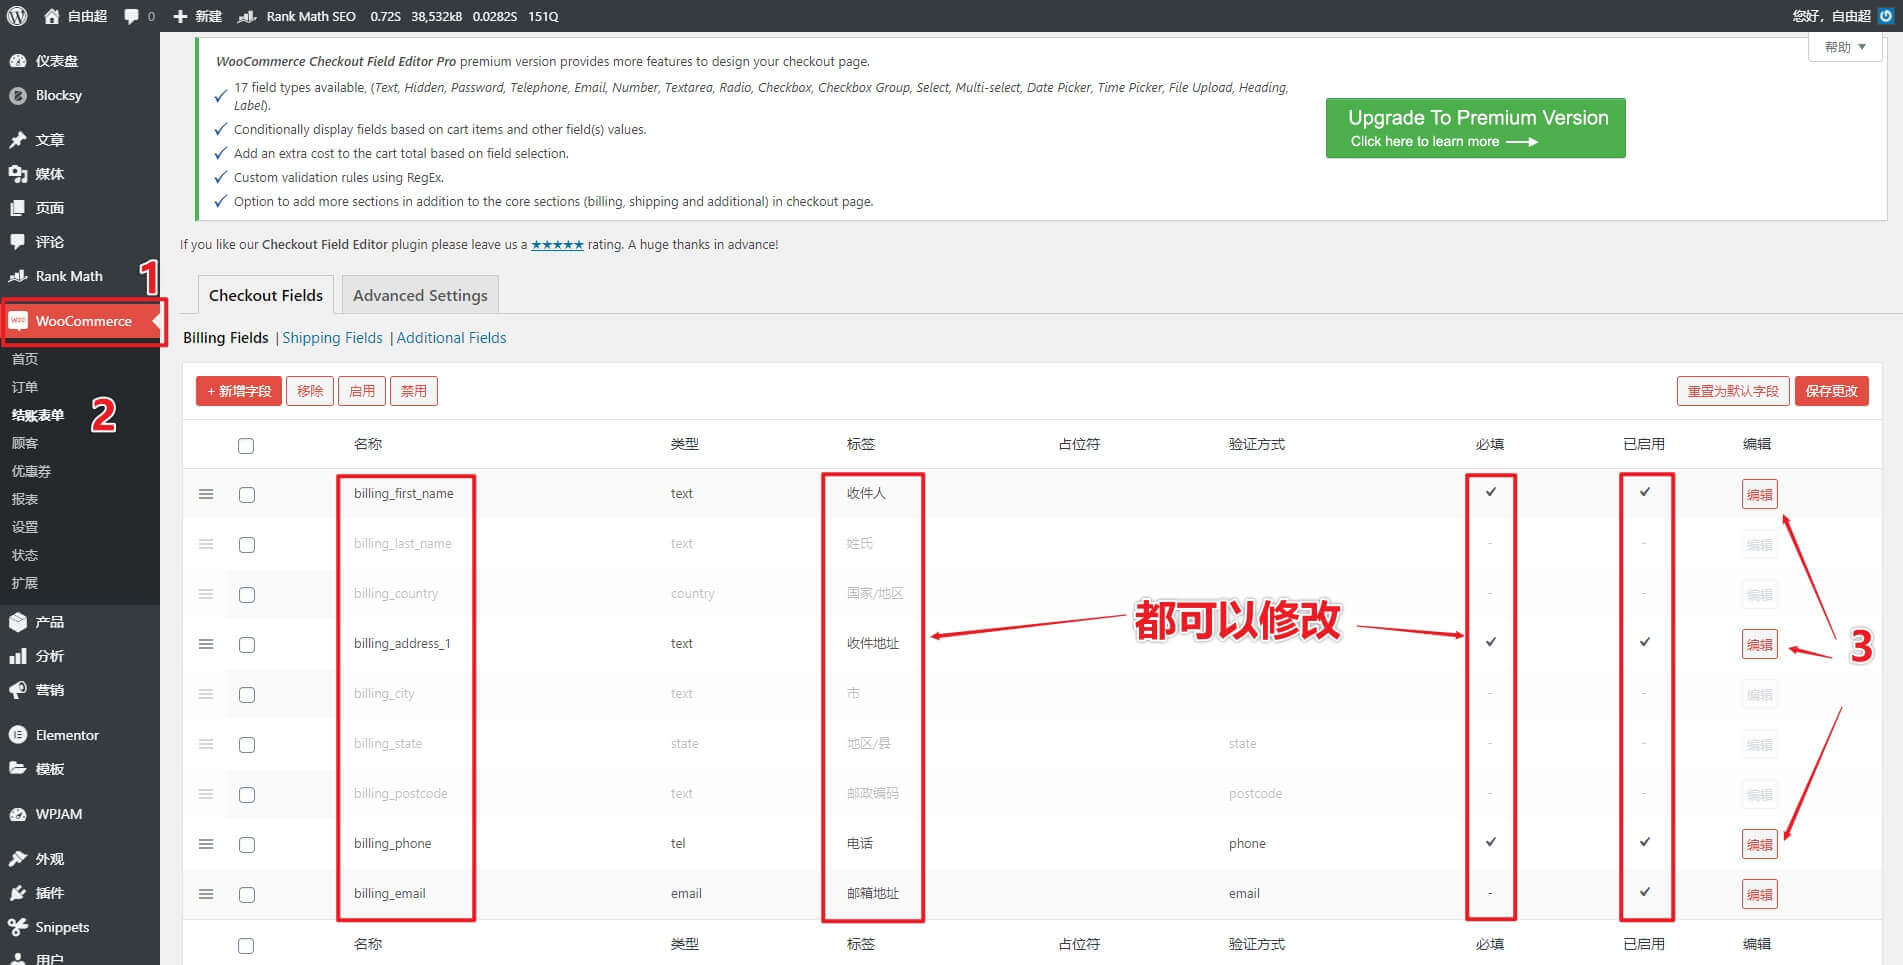Click the WordPress logo icon
Viewport: 1903px width, 965px height.
(17, 16)
